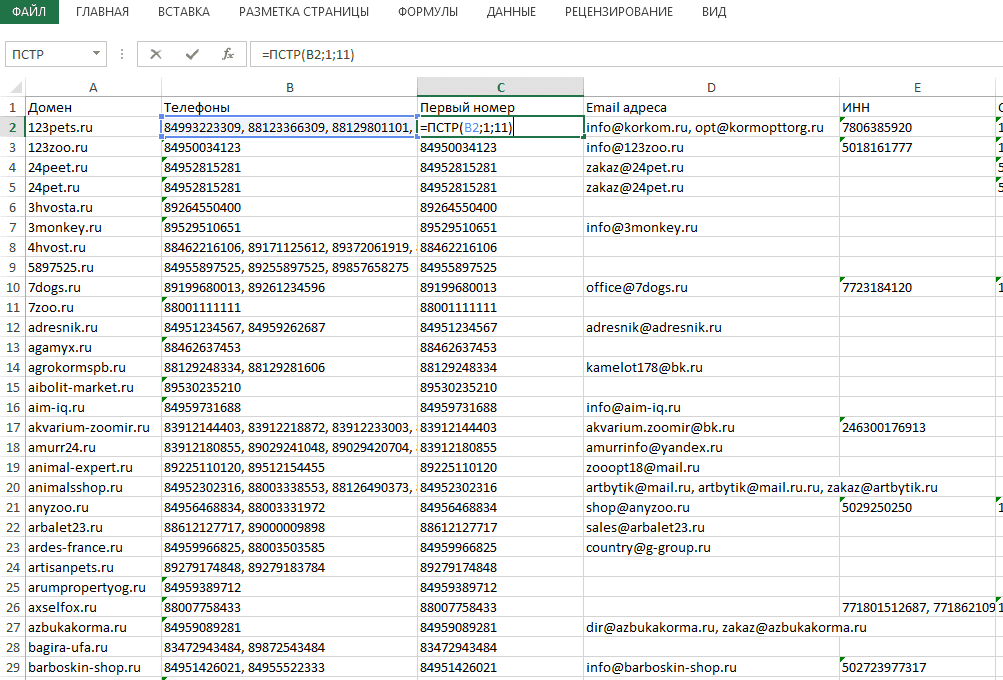Screen dimensions: 1003x680
Task: Select column B by its header
Action: [290, 87]
